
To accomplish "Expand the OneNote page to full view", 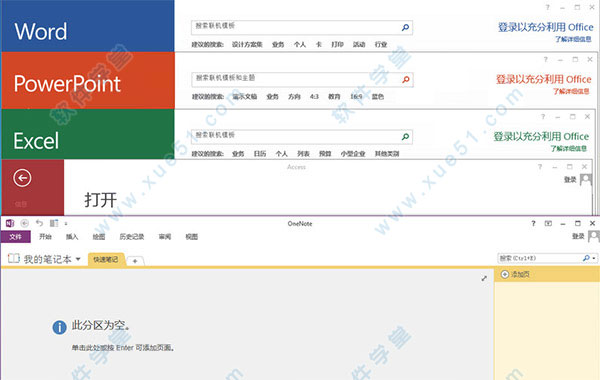I will (x=484, y=278).
